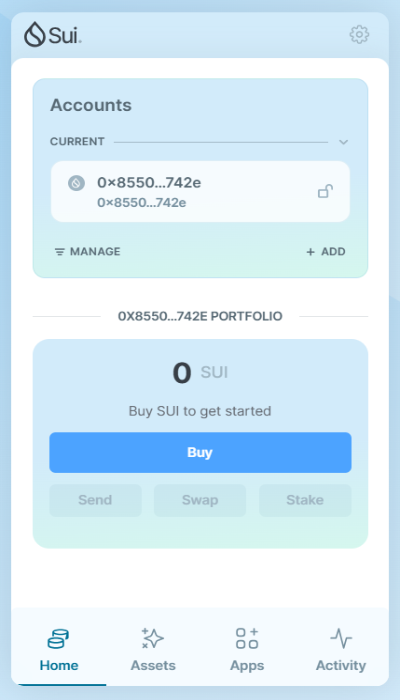Screen dimensions: 400x700
Task: Click the Send button
Action: [x=95, y=500]
